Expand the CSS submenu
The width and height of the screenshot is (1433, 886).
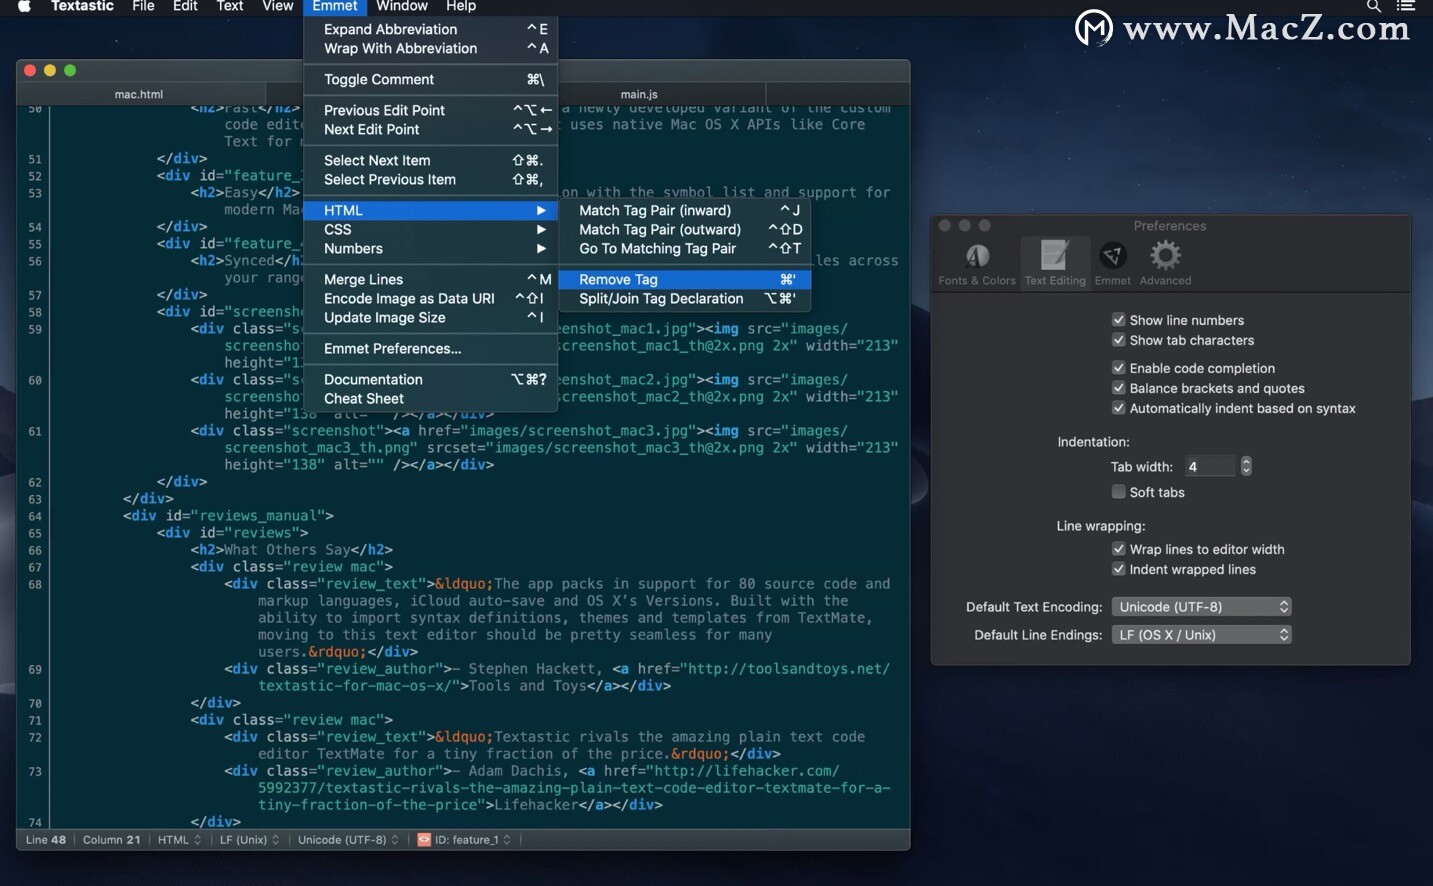tap(430, 230)
